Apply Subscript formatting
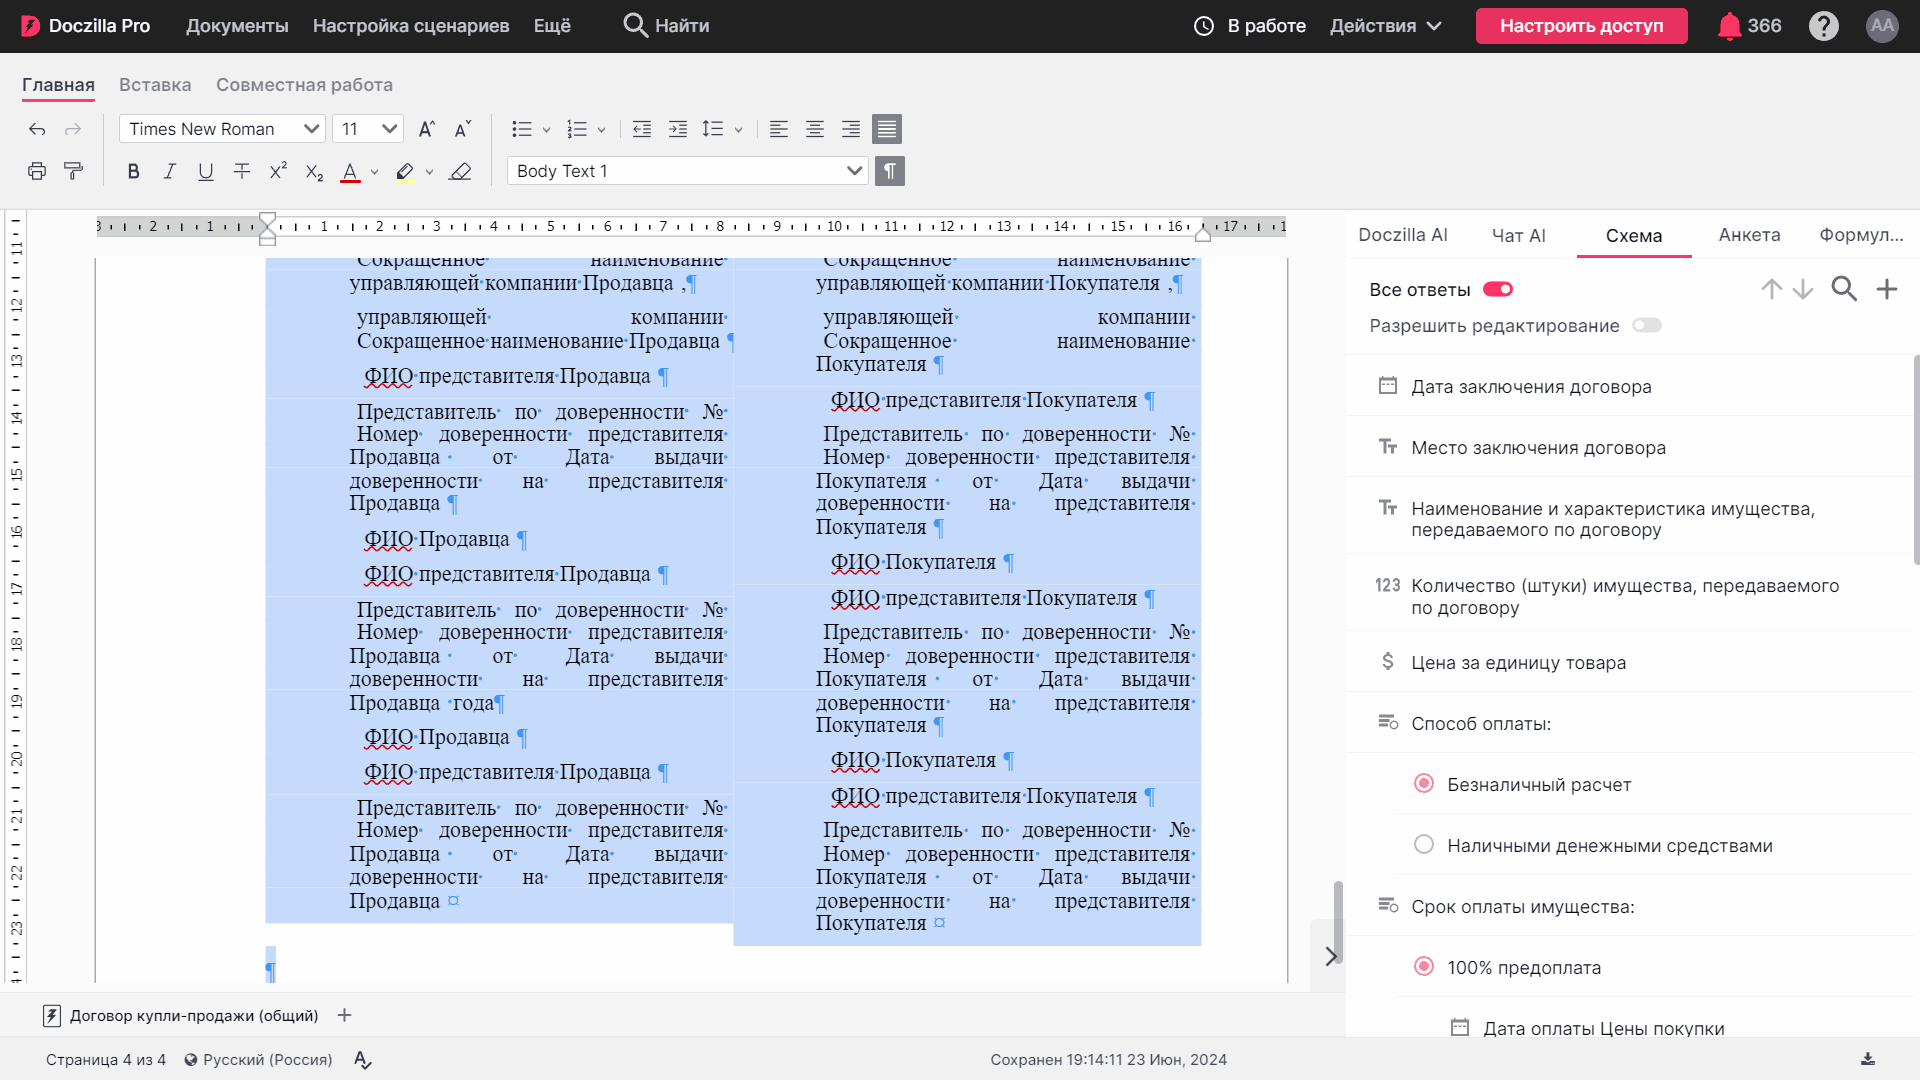The image size is (1920, 1080). (314, 172)
